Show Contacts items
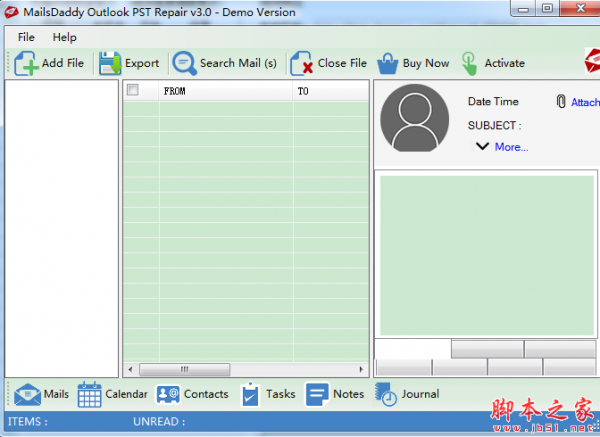Screen dimensions: 600x437 click(x=168, y=394)
